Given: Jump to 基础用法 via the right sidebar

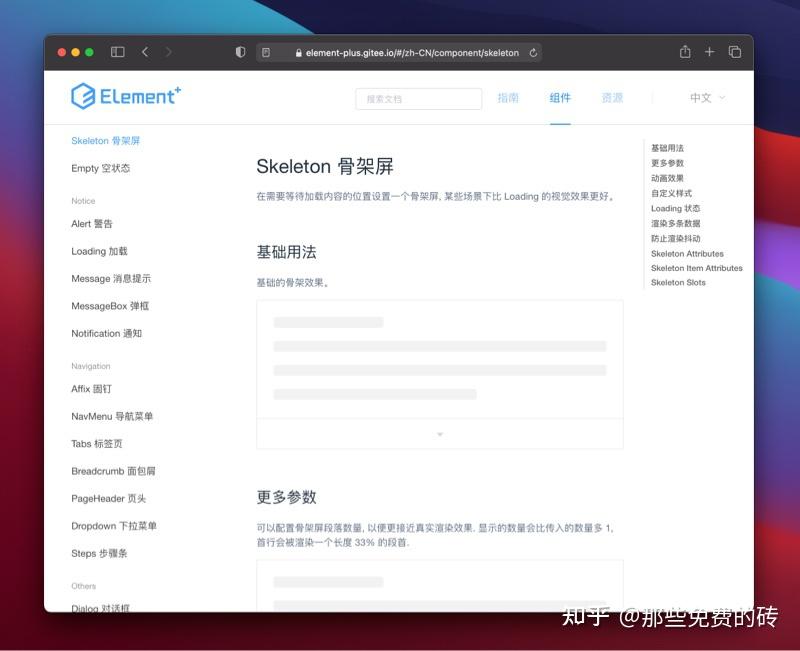Looking at the screenshot, I should (666, 148).
